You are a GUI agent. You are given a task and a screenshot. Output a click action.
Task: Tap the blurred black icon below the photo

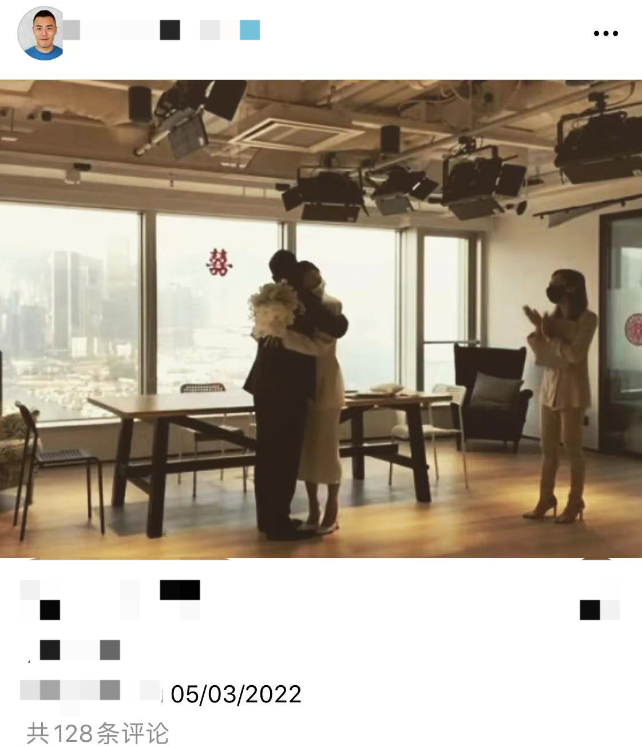click(x=180, y=590)
